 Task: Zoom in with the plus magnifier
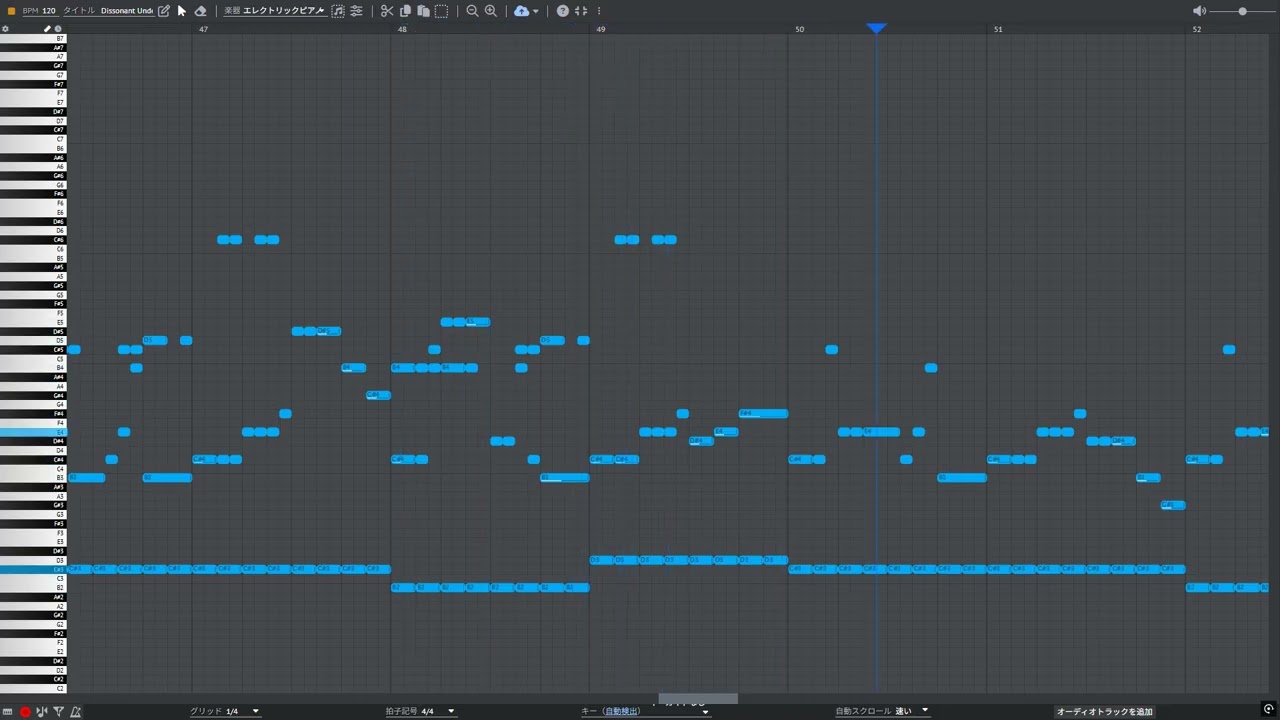coord(491,11)
